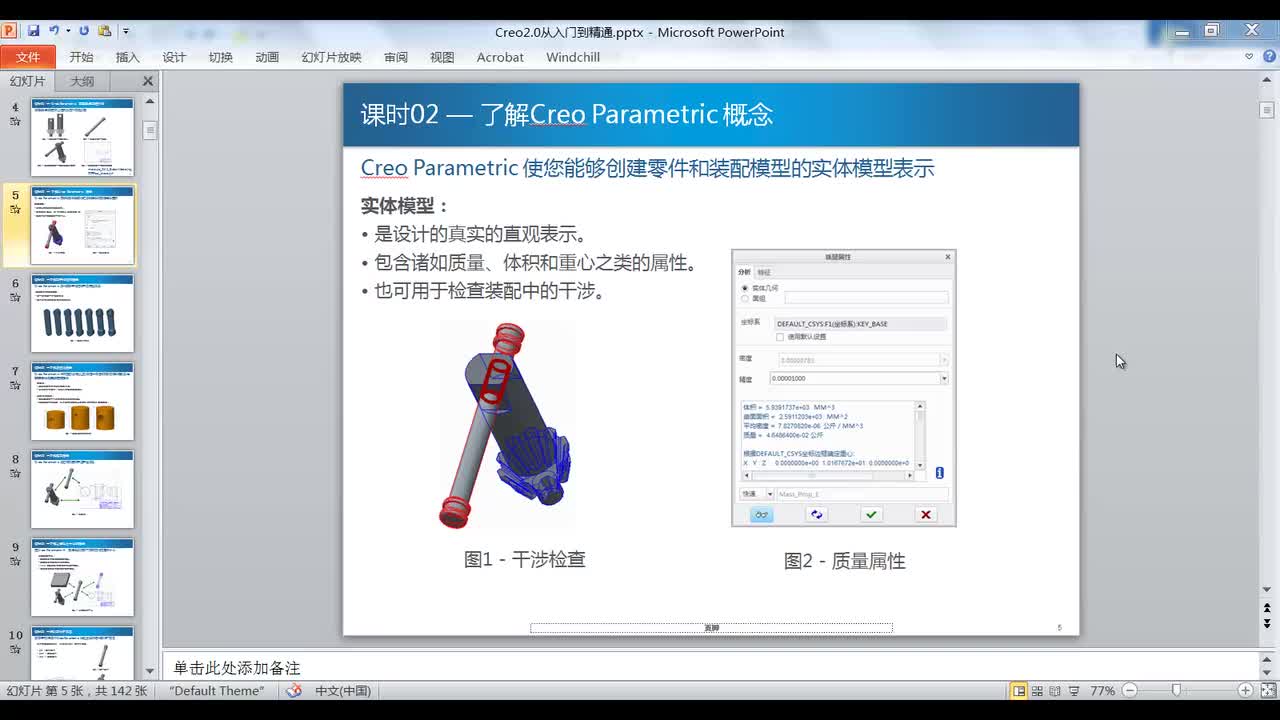Click the clipboard icon in quick access toolbar
This screenshot has height=720, width=1280.
pyautogui.click(x=105, y=31)
